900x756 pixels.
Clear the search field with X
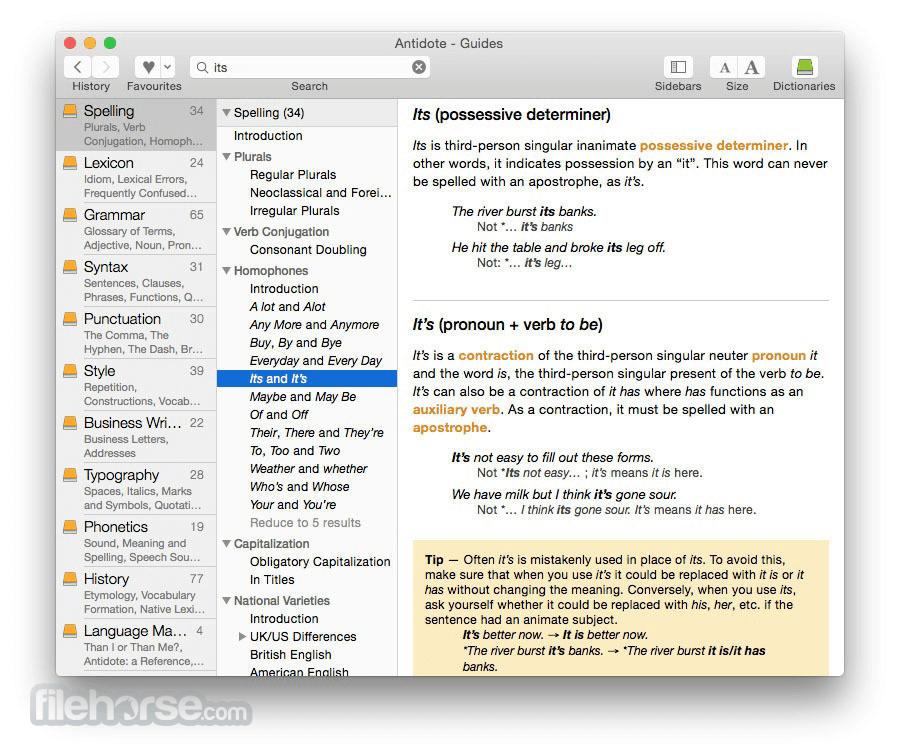tap(419, 67)
